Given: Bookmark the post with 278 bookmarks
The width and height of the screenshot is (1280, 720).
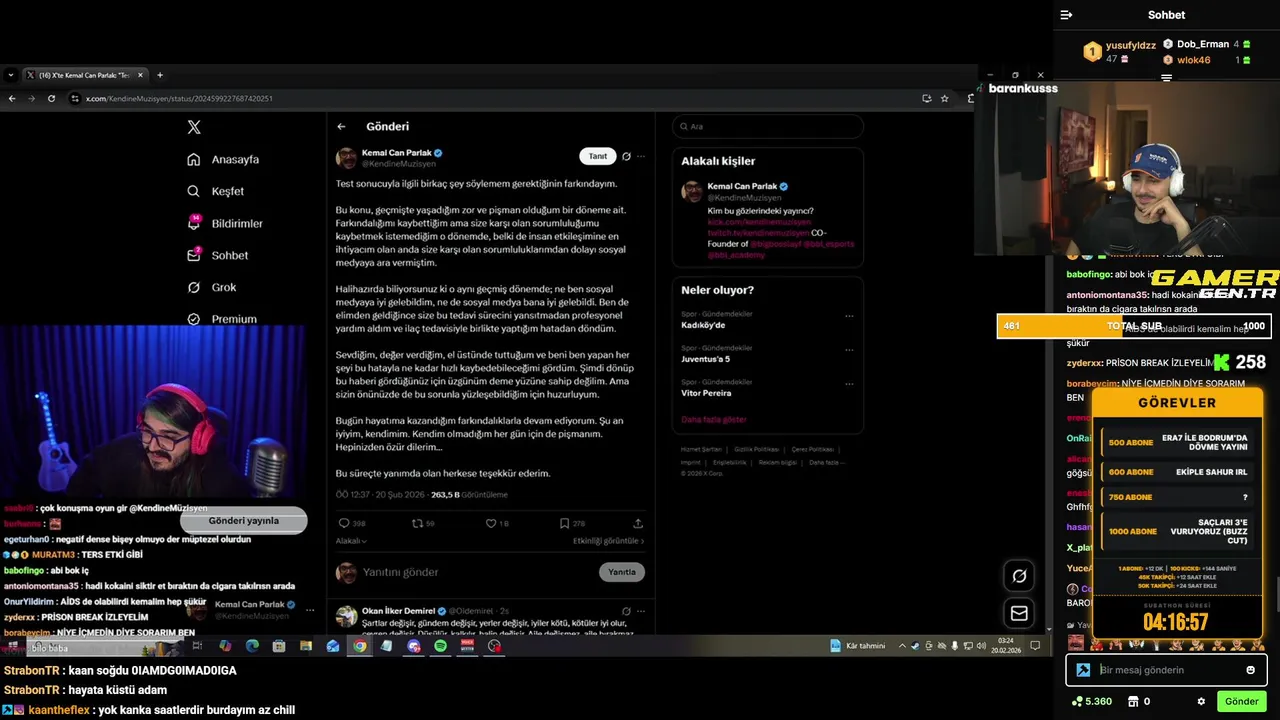Looking at the screenshot, I should (572, 523).
